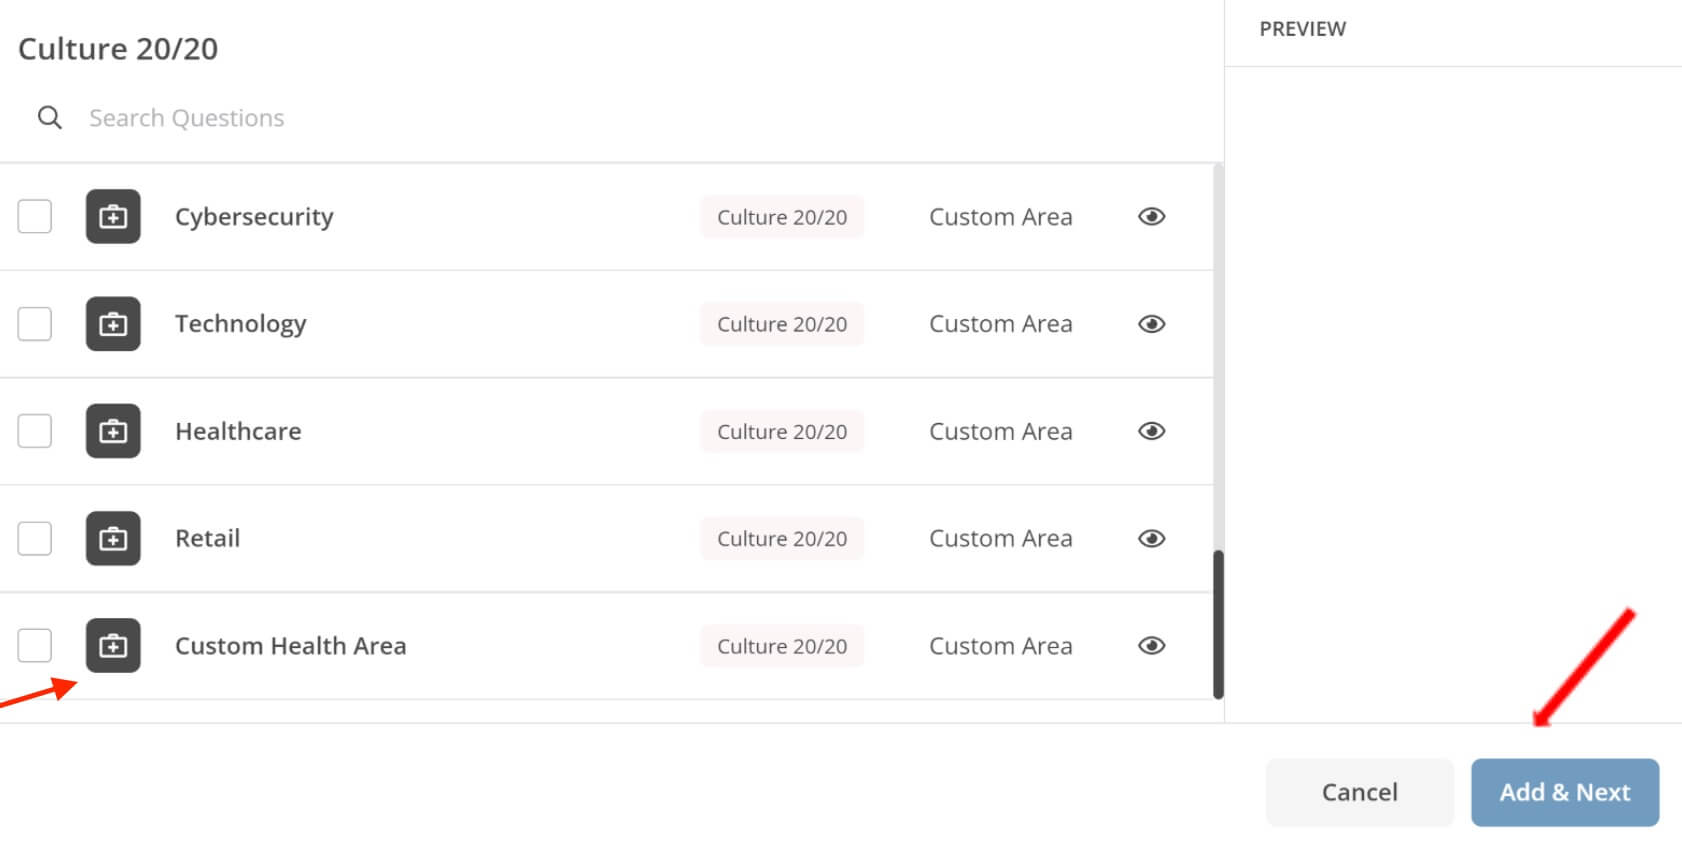Preview Custom Health Area via eye icon
This screenshot has height=850, width=1682.
[1151, 646]
